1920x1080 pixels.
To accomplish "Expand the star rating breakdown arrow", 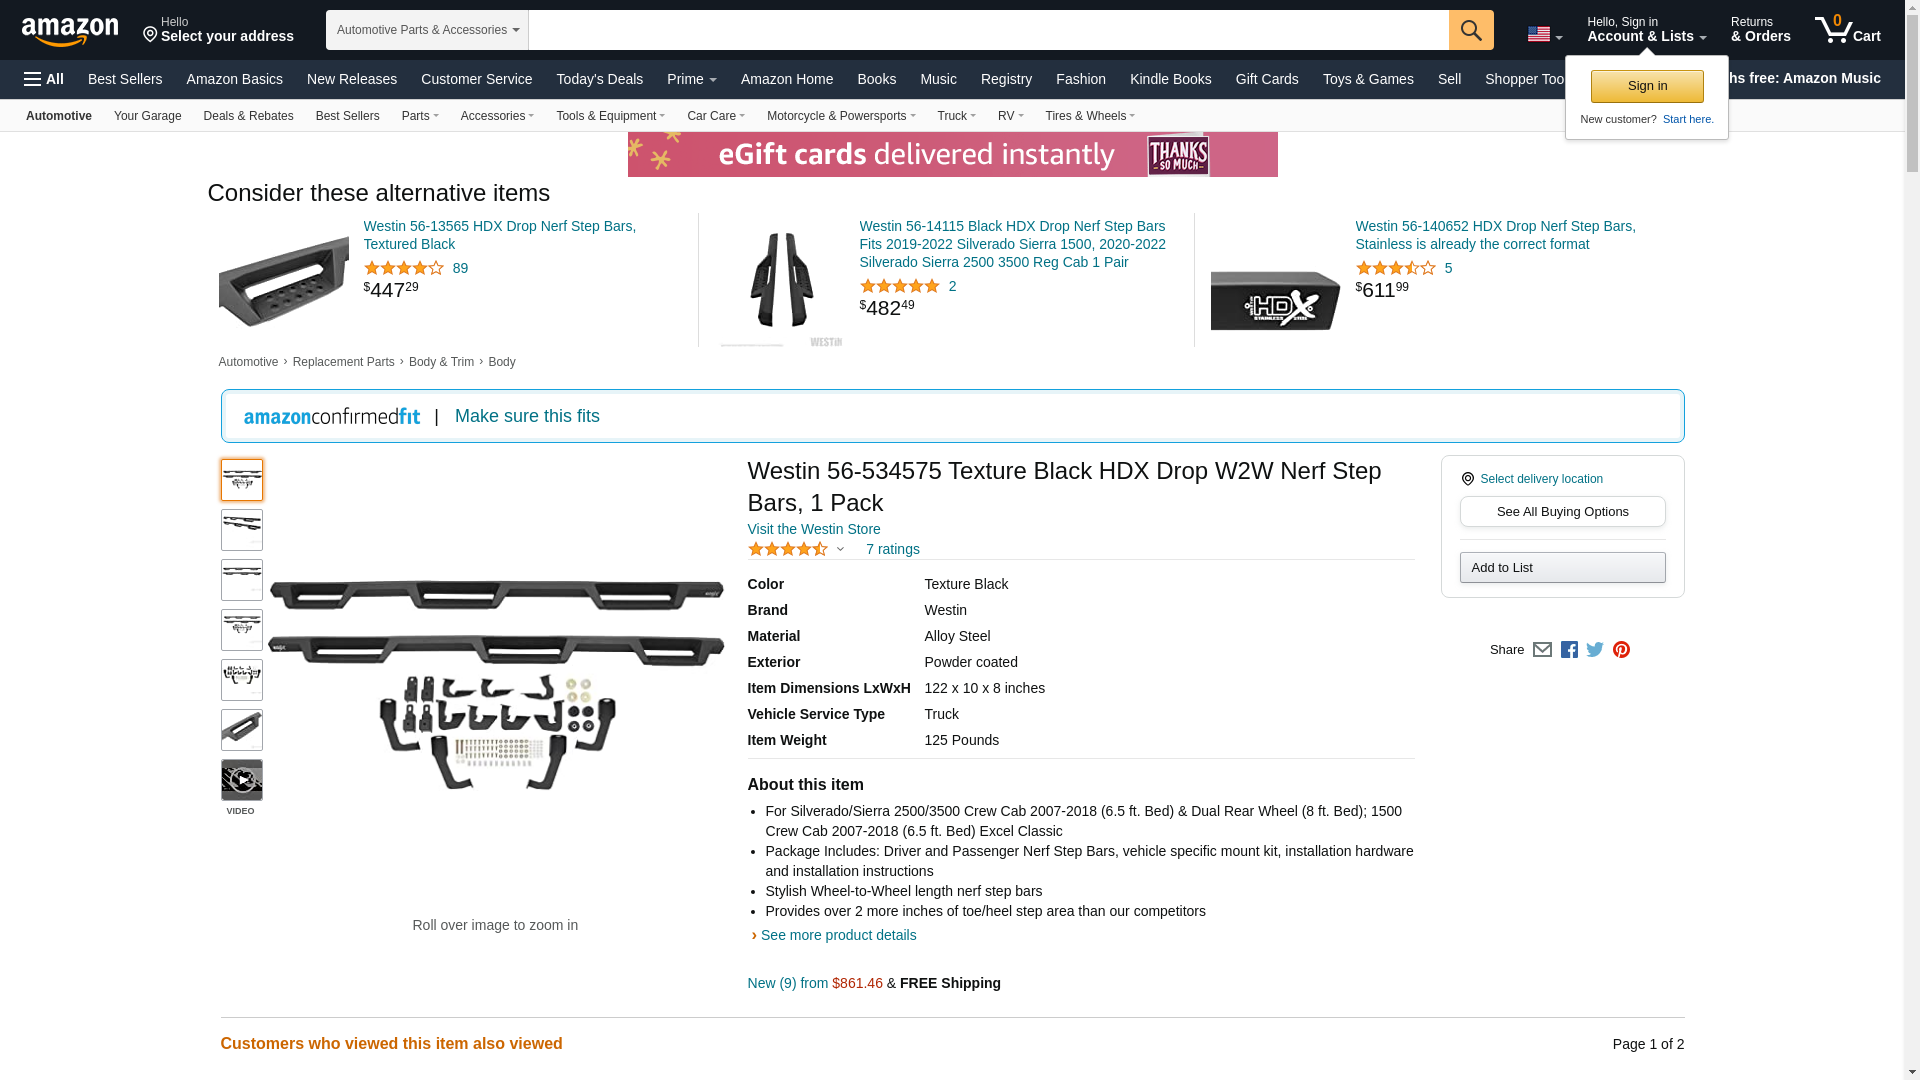I will [x=840, y=549].
